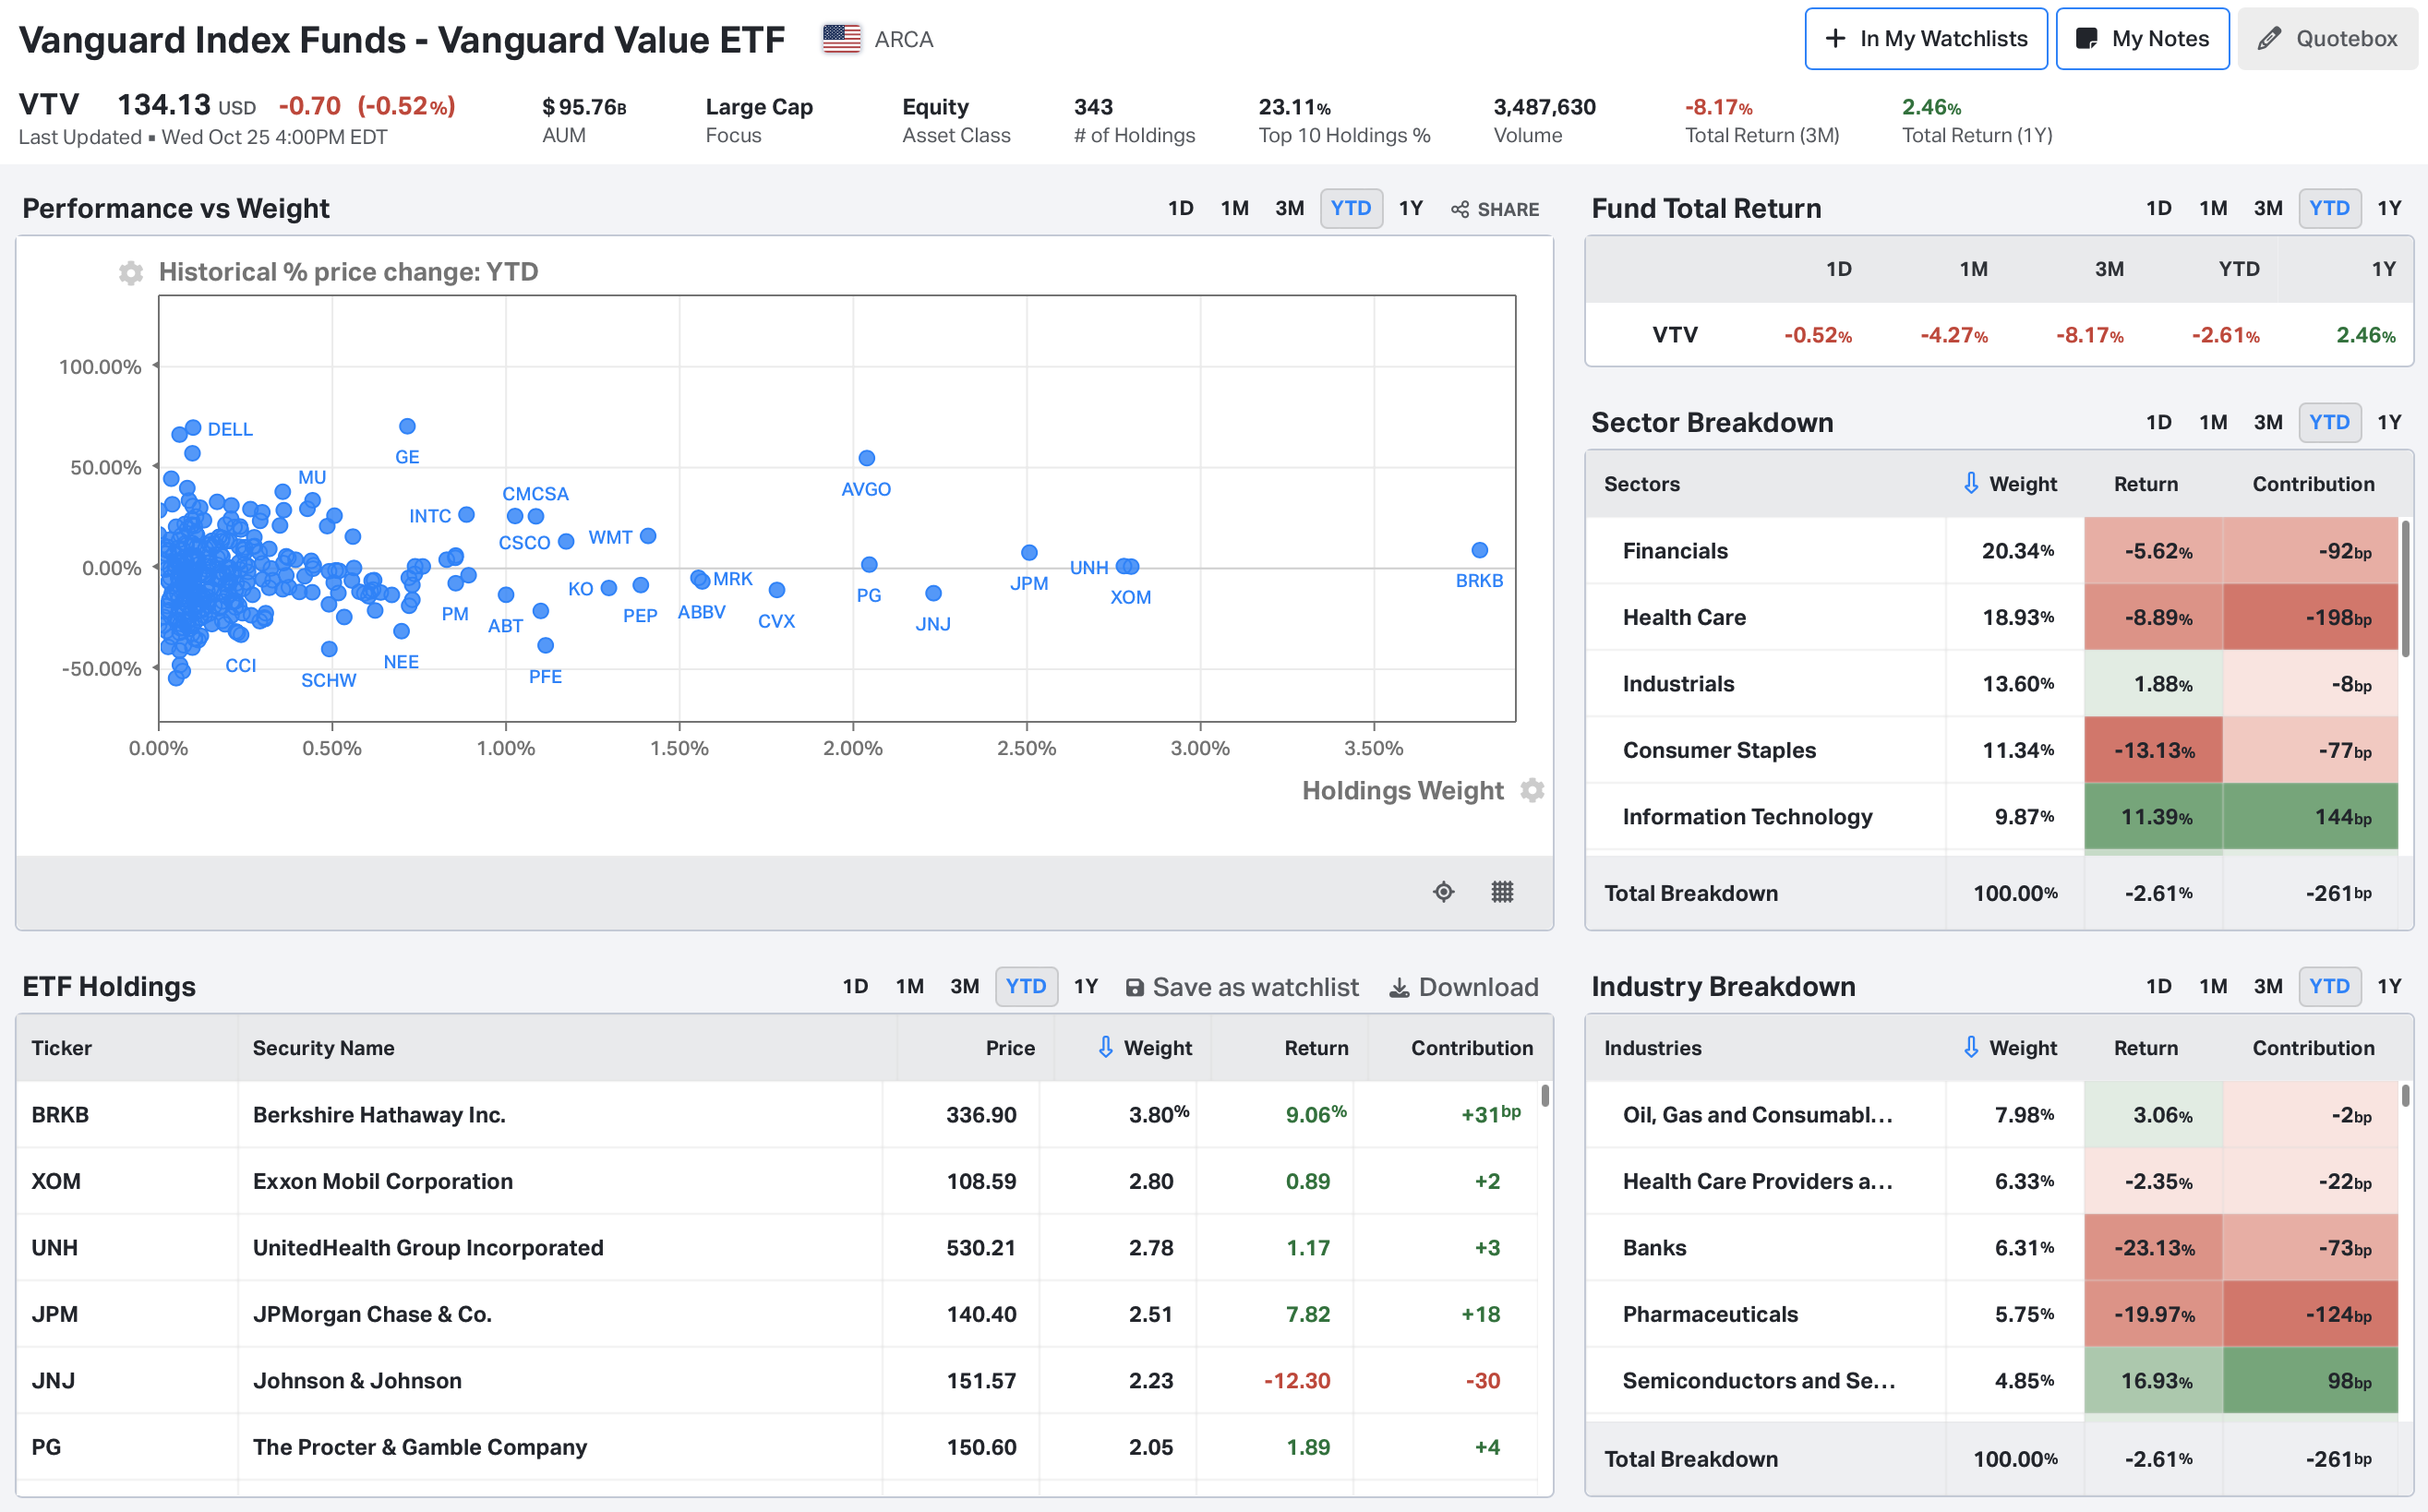2428x1512 pixels.
Task: Sort Industry Breakdown by Weight arrow icon
Action: click(1970, 1047)
